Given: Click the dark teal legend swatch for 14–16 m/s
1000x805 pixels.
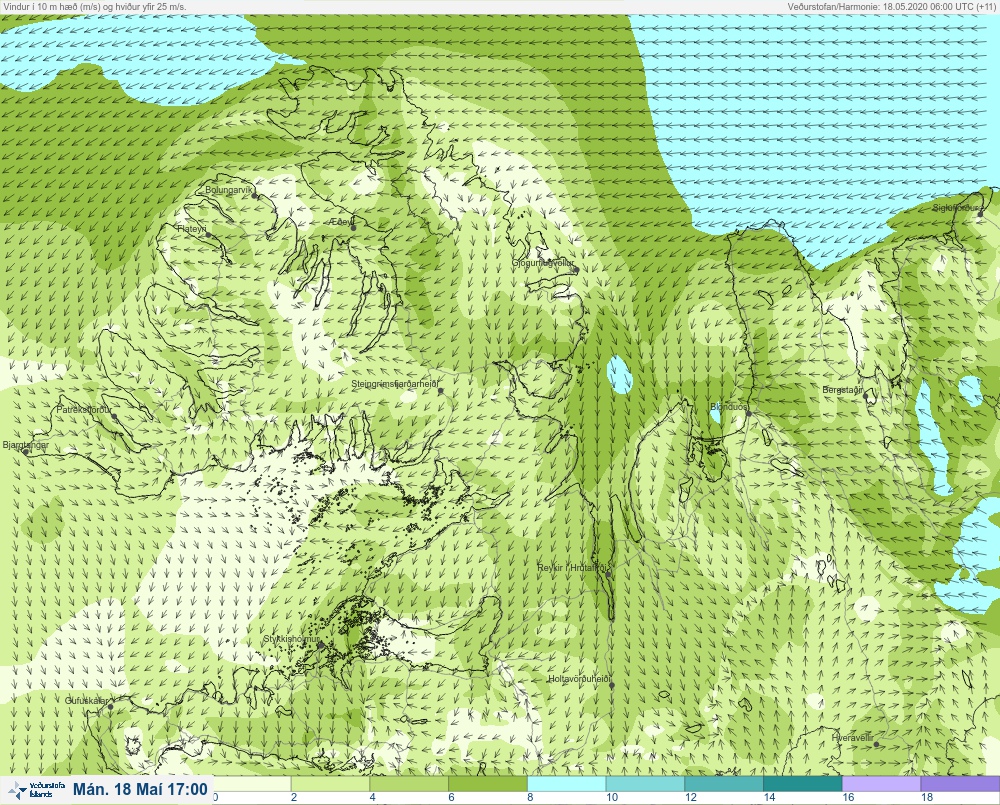Looking at the screenshot, I should pyautogui.click(x=803, y=783).
